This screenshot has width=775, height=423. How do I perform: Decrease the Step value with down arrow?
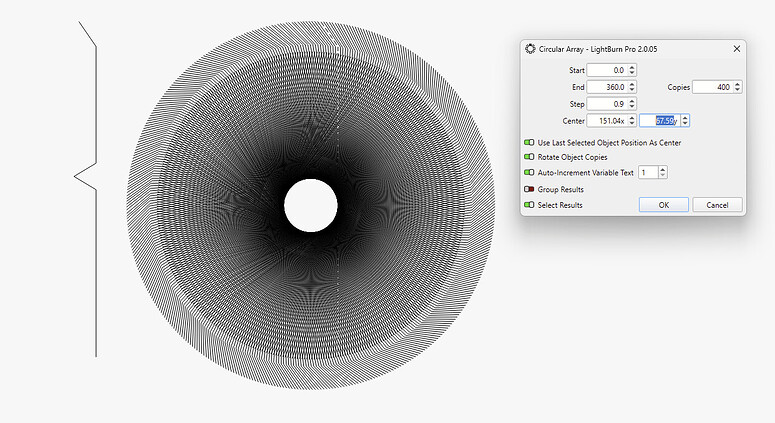(x=632, y=107)
